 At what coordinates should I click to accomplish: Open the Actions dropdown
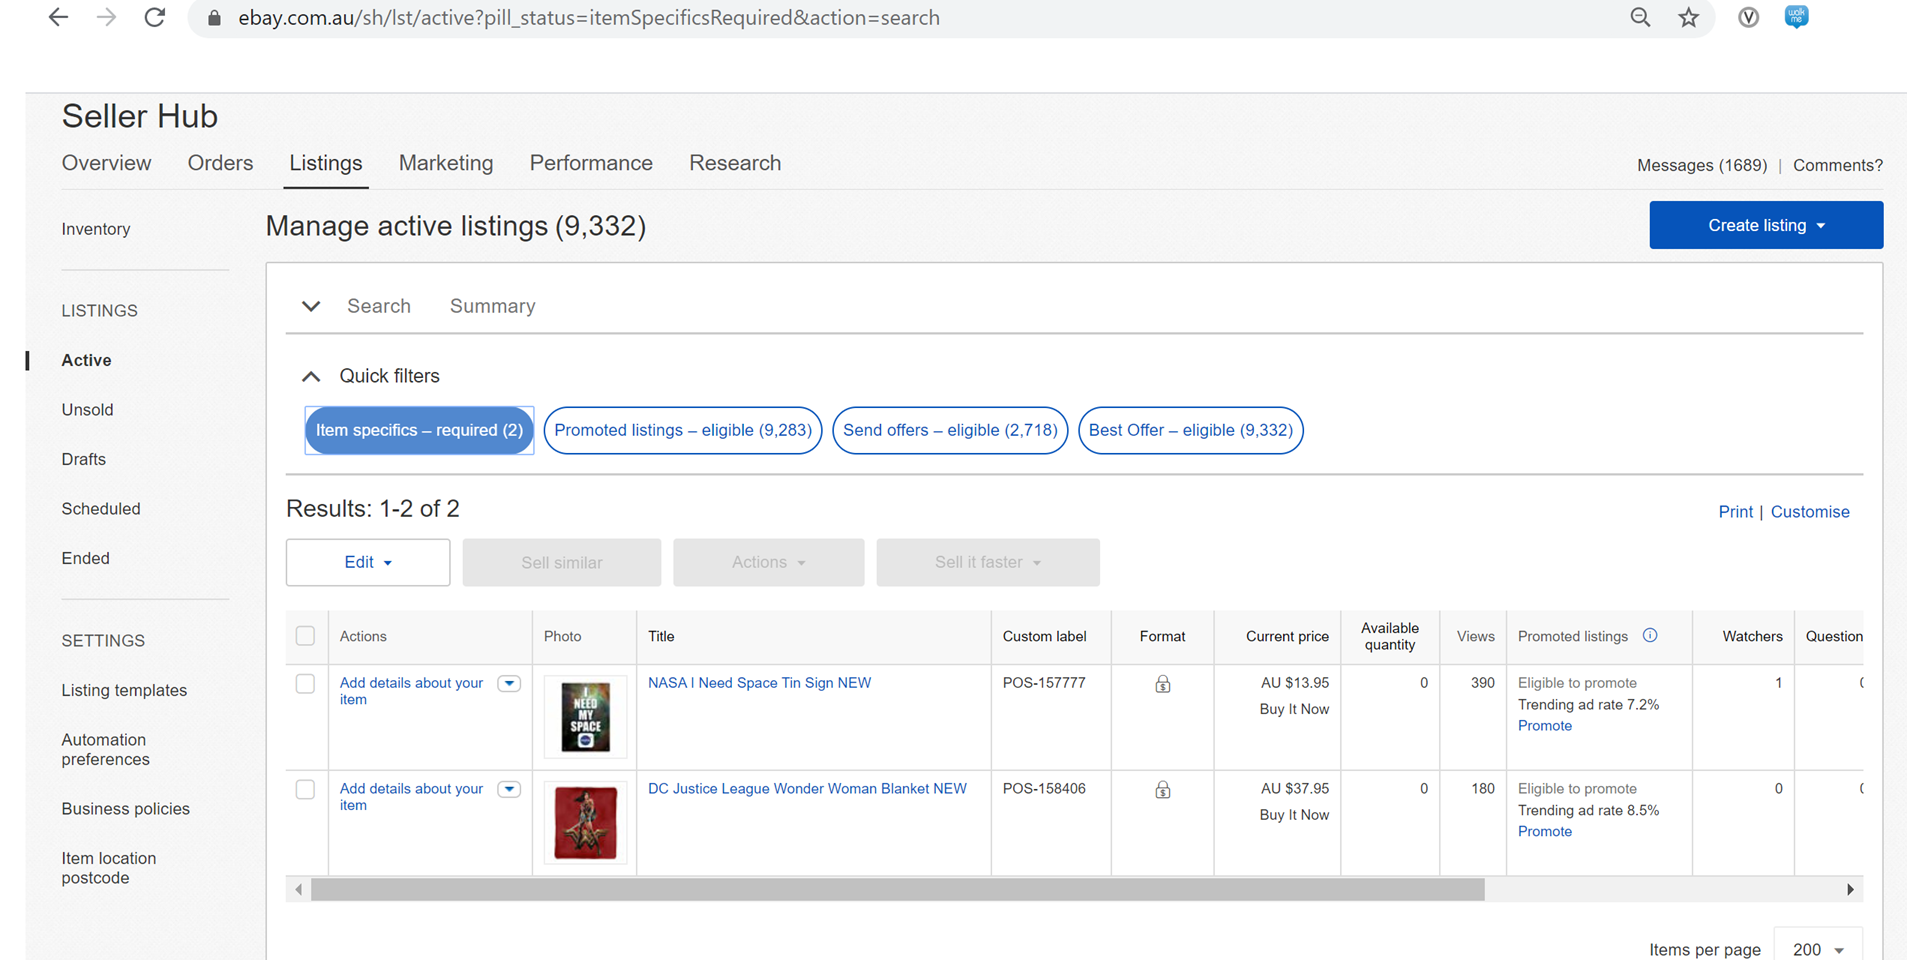(x=768, y=562)
